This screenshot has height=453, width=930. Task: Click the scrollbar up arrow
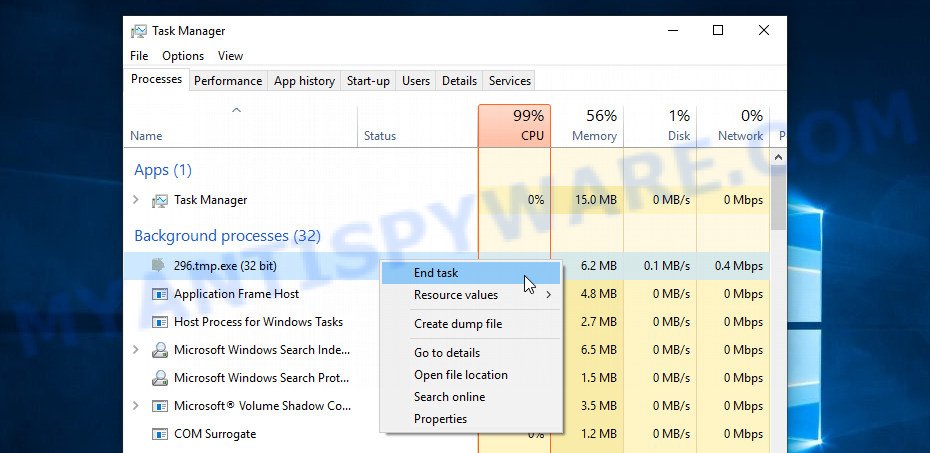[778, 157]
